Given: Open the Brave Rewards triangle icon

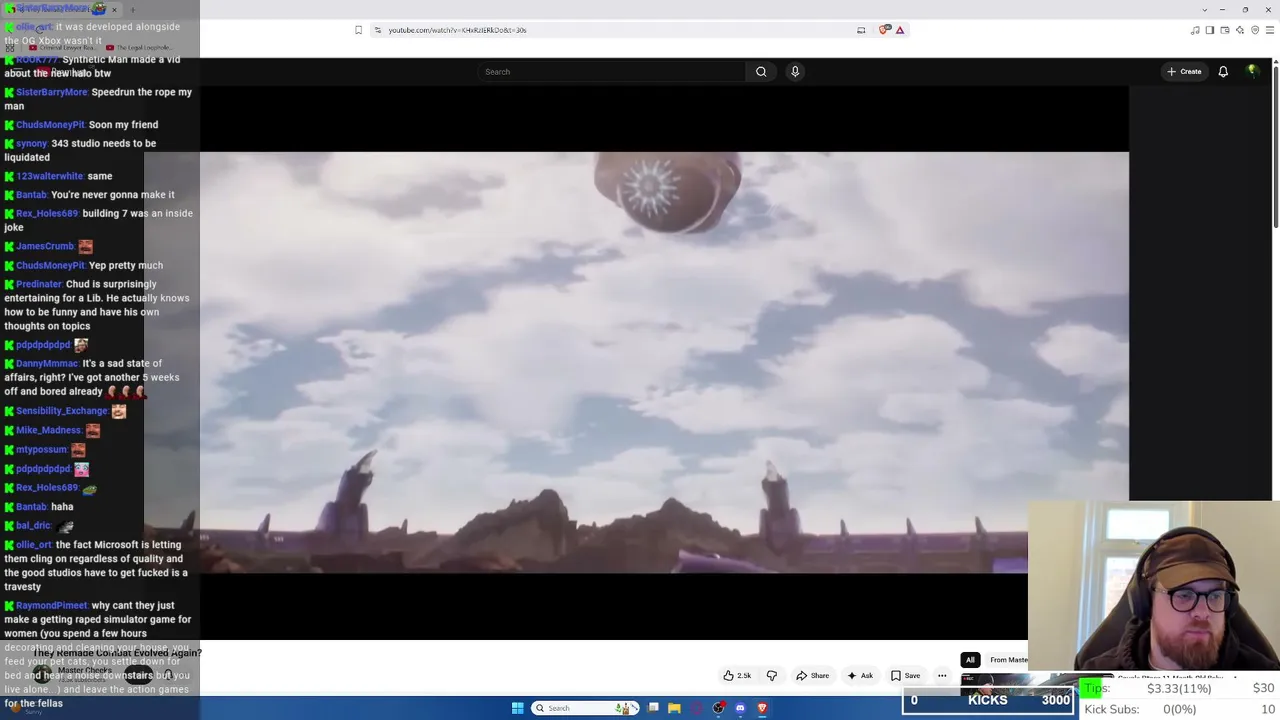Looking at the screenshot, I should [900, 30].
